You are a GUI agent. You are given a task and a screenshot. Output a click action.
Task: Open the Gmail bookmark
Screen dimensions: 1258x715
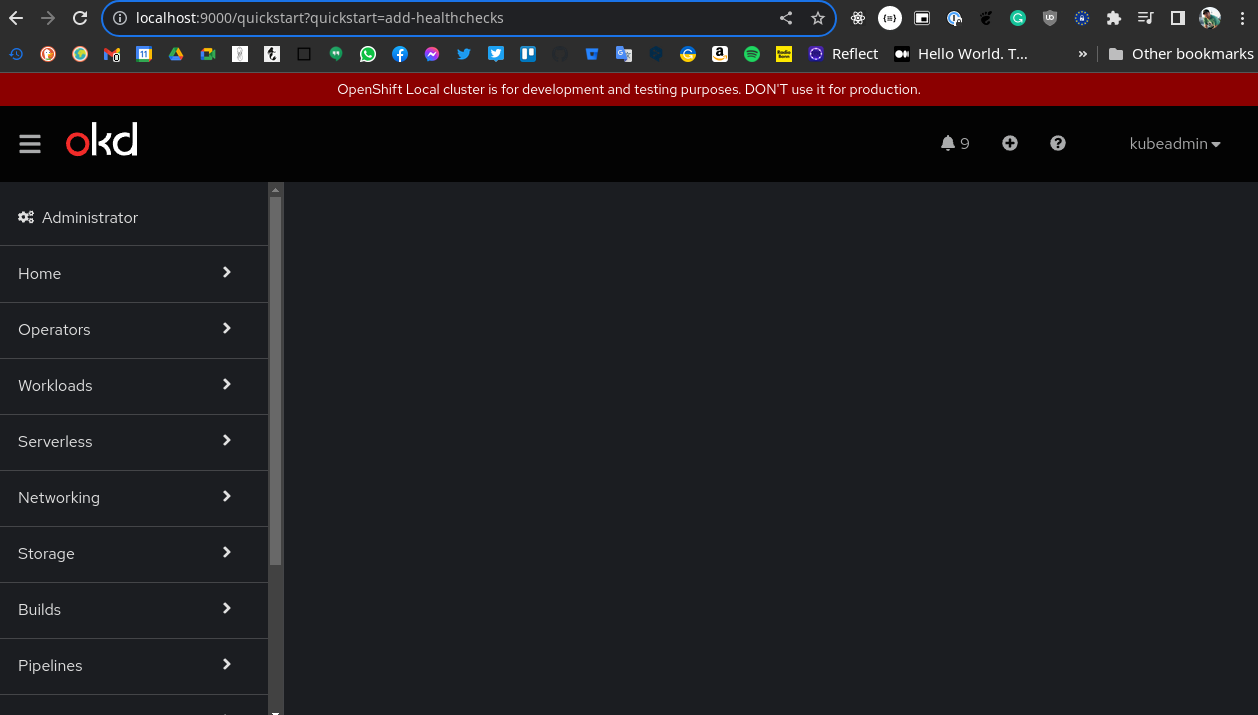click(x=112, y=54)
